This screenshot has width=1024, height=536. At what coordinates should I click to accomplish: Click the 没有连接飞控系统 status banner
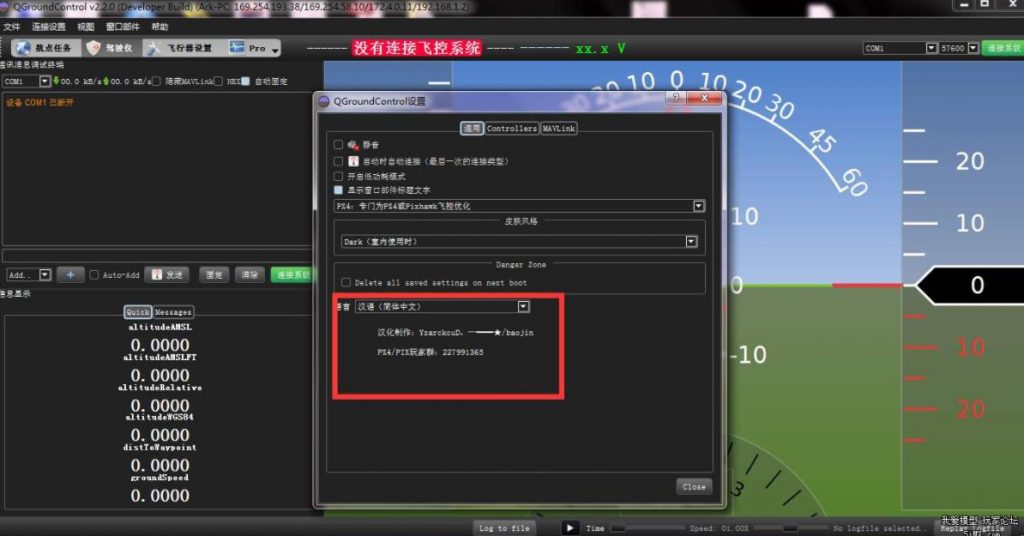click(417, 48)
